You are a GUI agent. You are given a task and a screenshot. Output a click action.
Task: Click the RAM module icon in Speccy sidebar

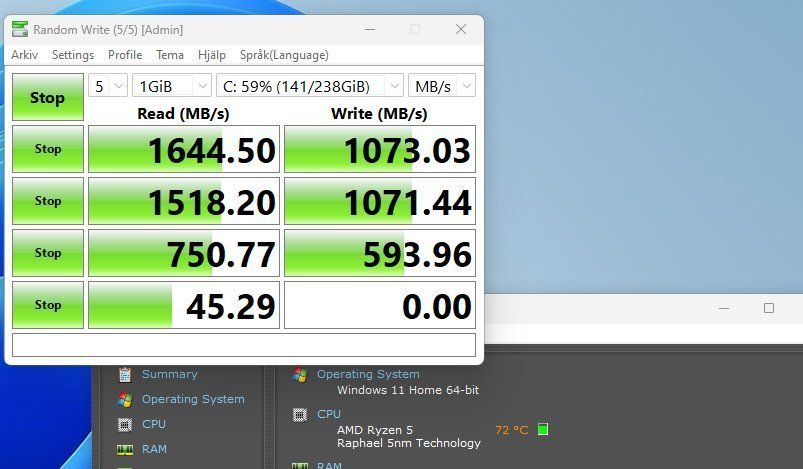pos(124,450)
